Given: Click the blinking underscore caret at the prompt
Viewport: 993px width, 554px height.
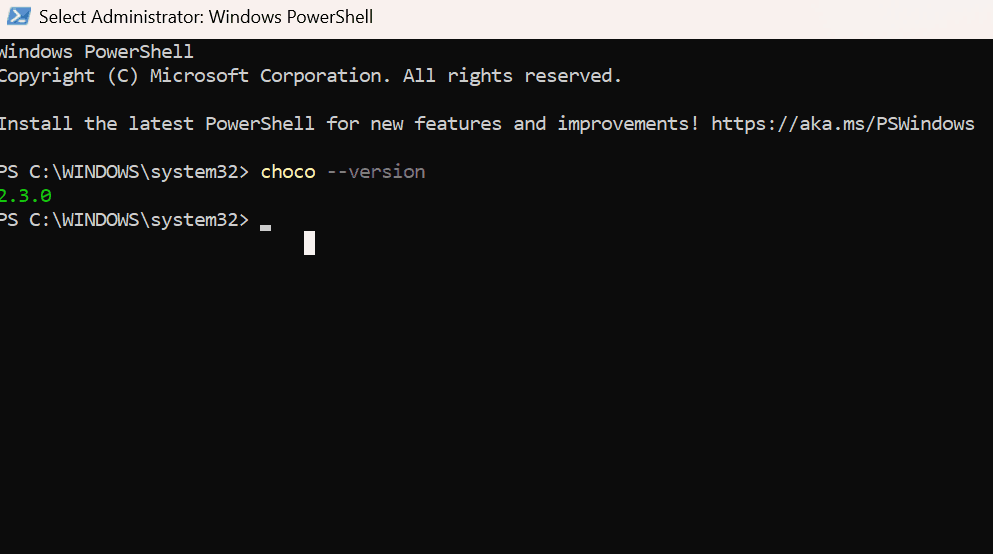Looking at the screenshot, I should [265, 227].
